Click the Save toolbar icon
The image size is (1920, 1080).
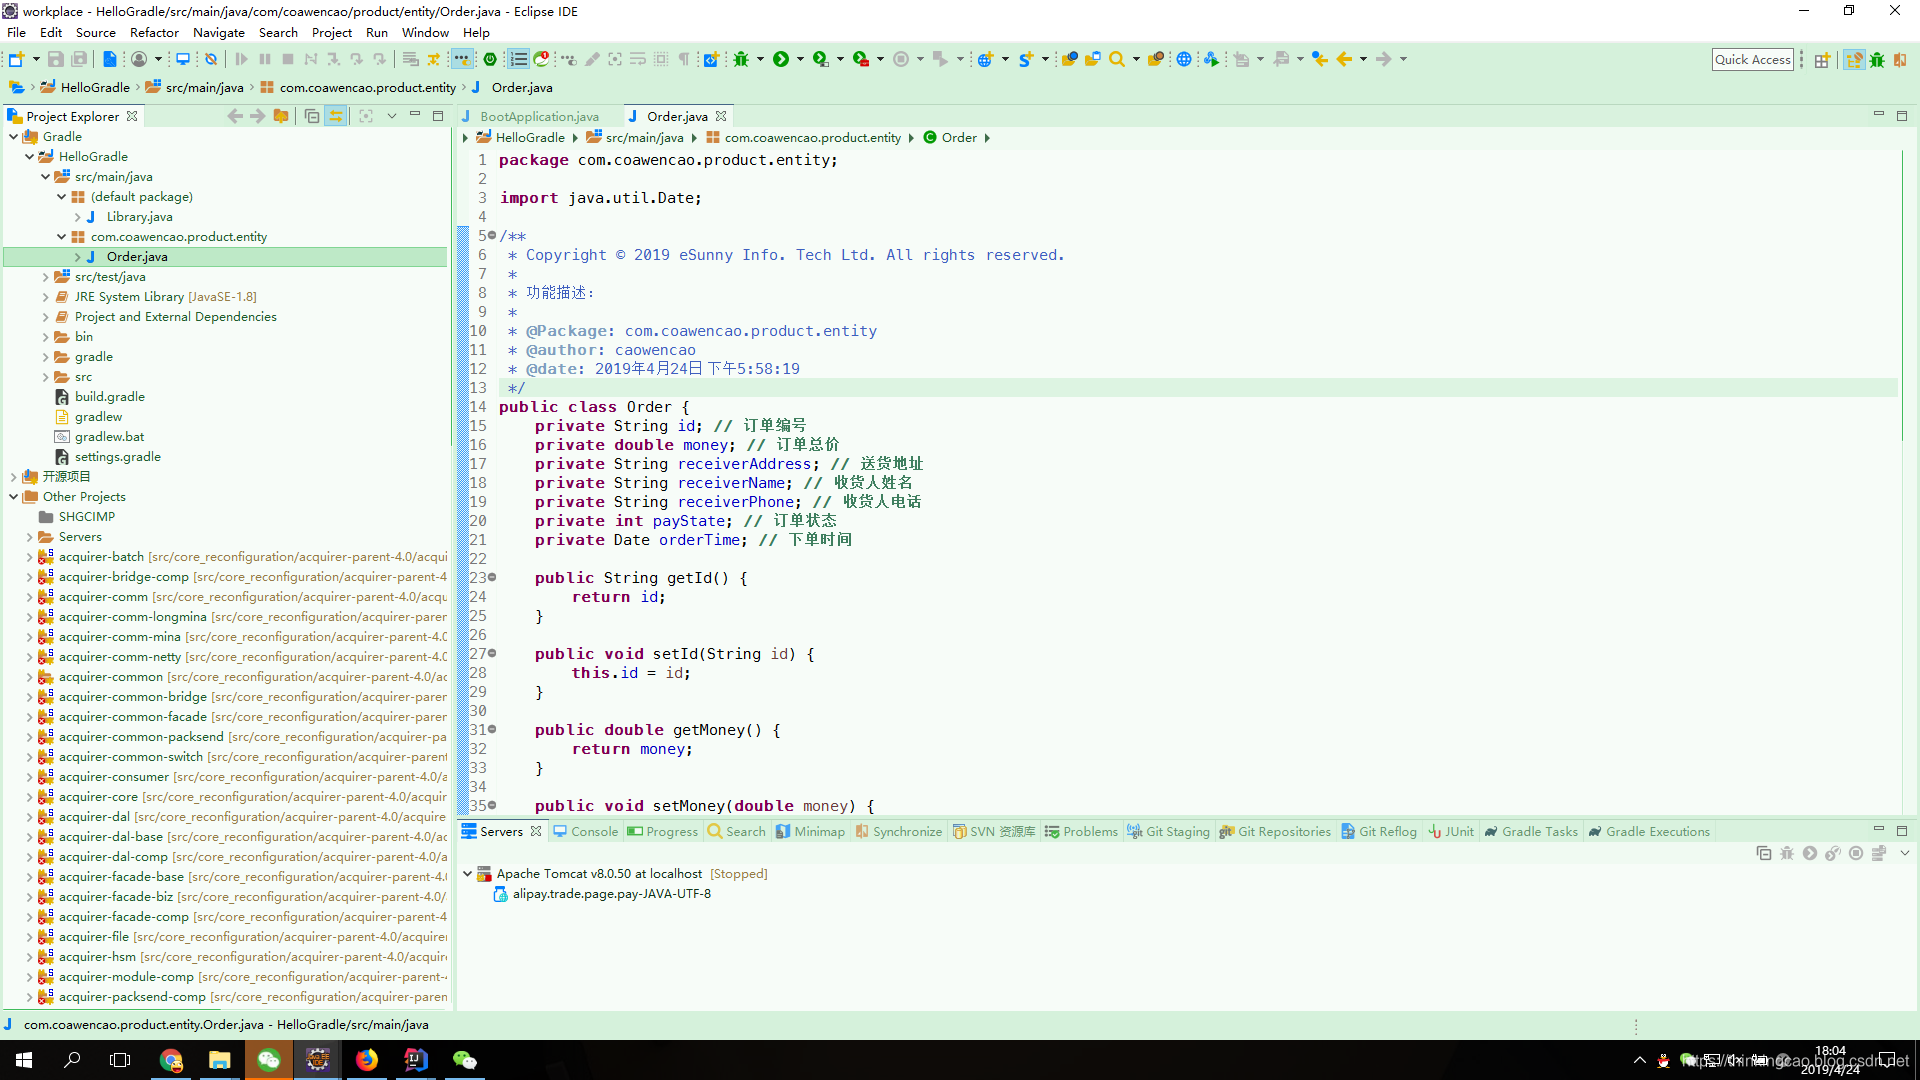[x=56, y=59]
